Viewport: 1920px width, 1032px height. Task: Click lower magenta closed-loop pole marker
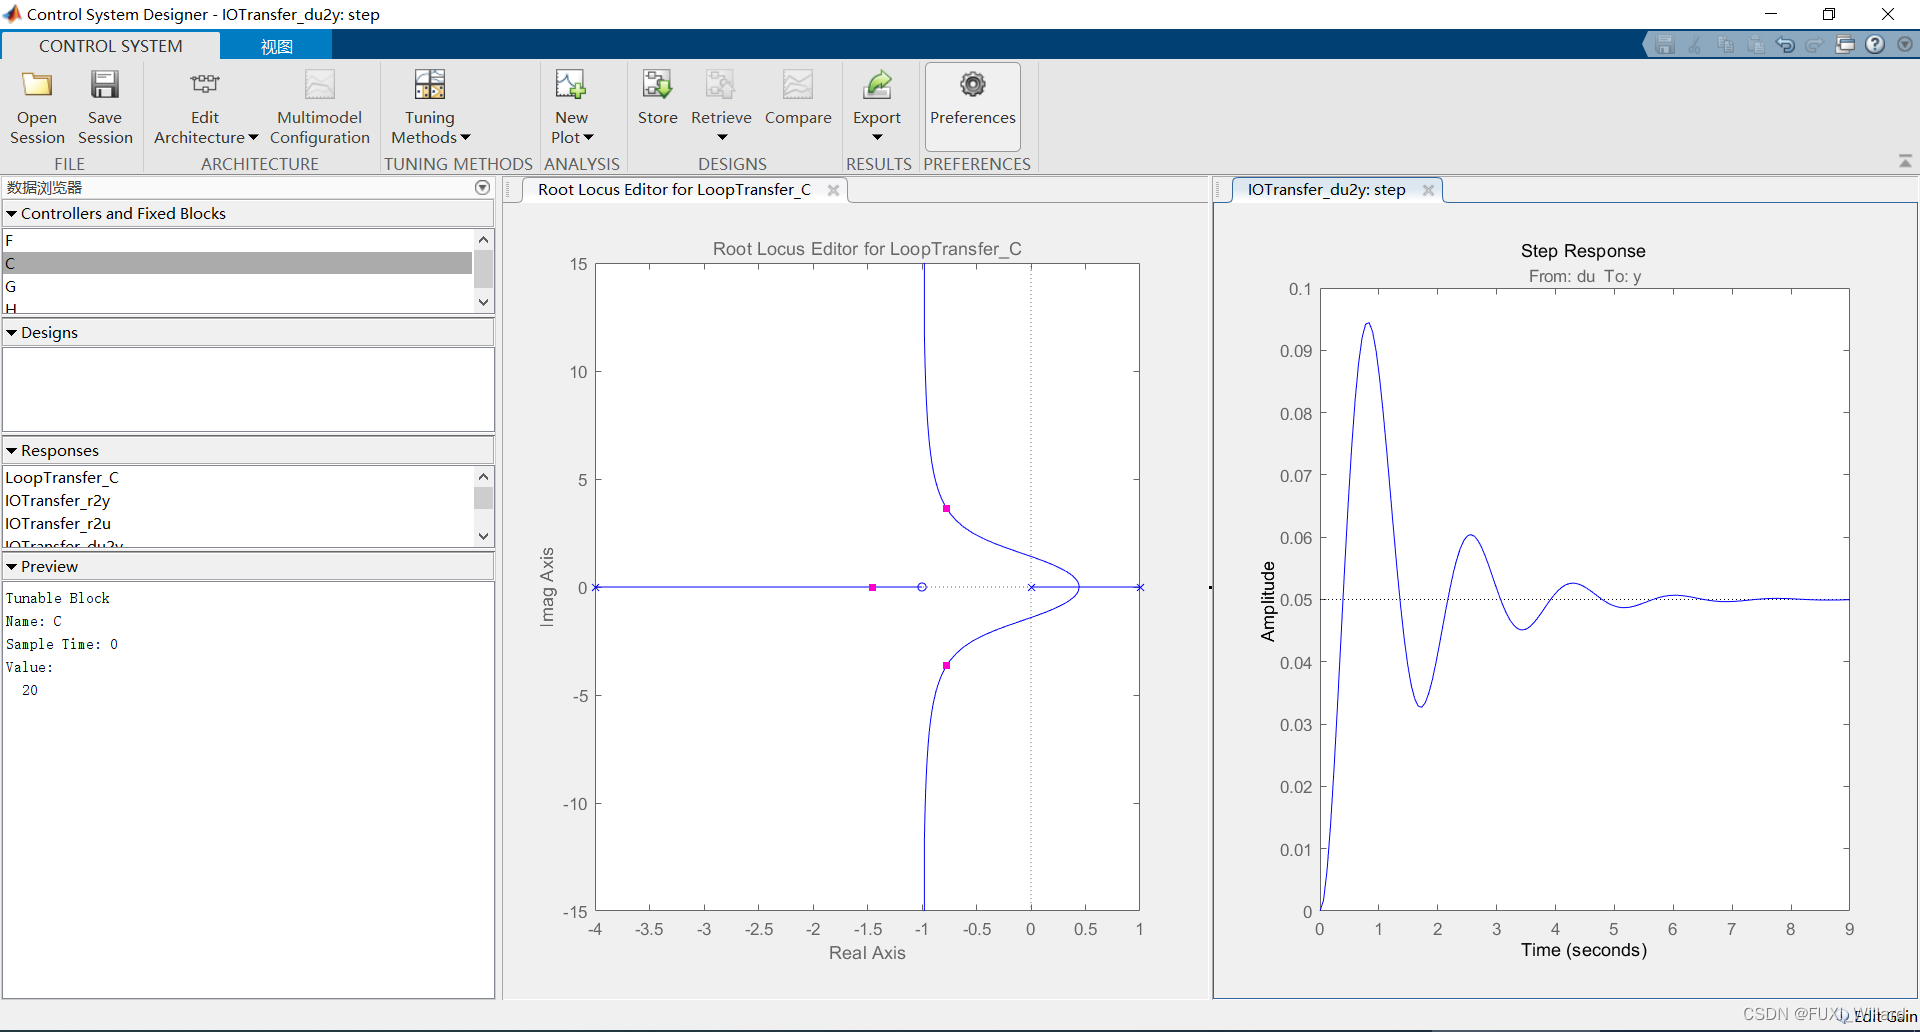coord(946,665)
